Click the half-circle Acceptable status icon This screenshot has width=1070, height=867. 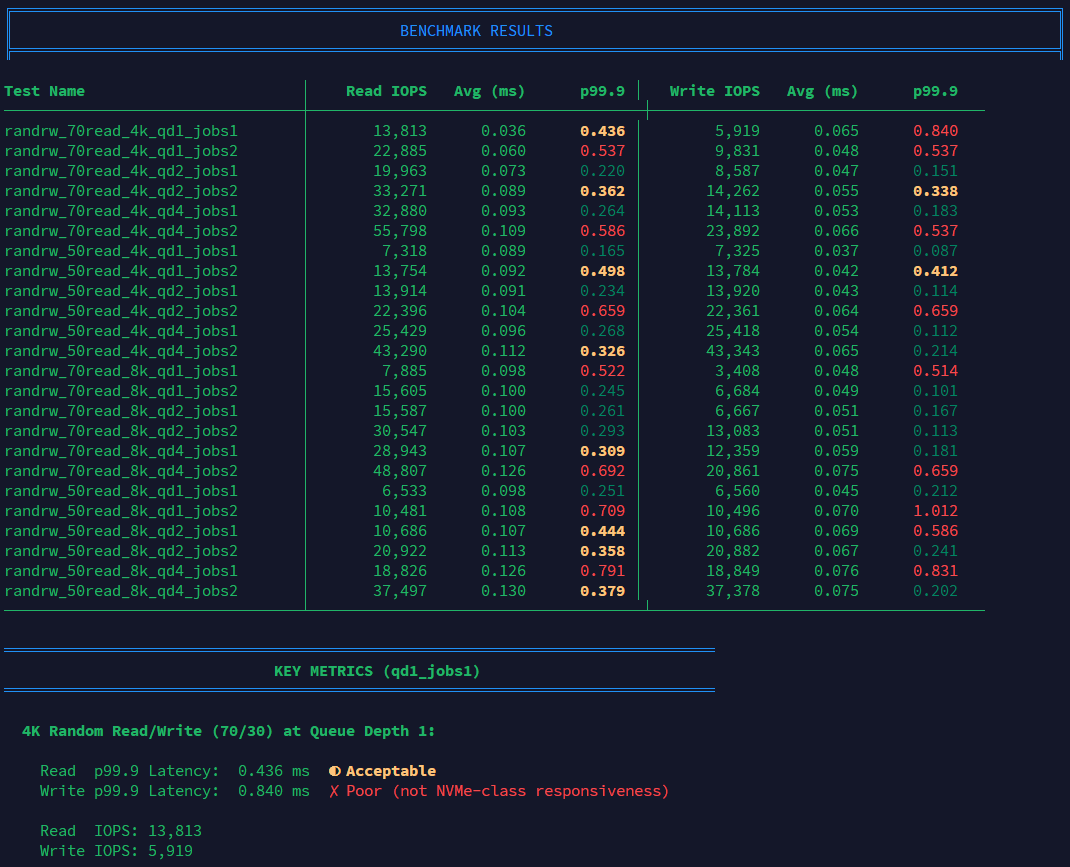click(334, 771)
